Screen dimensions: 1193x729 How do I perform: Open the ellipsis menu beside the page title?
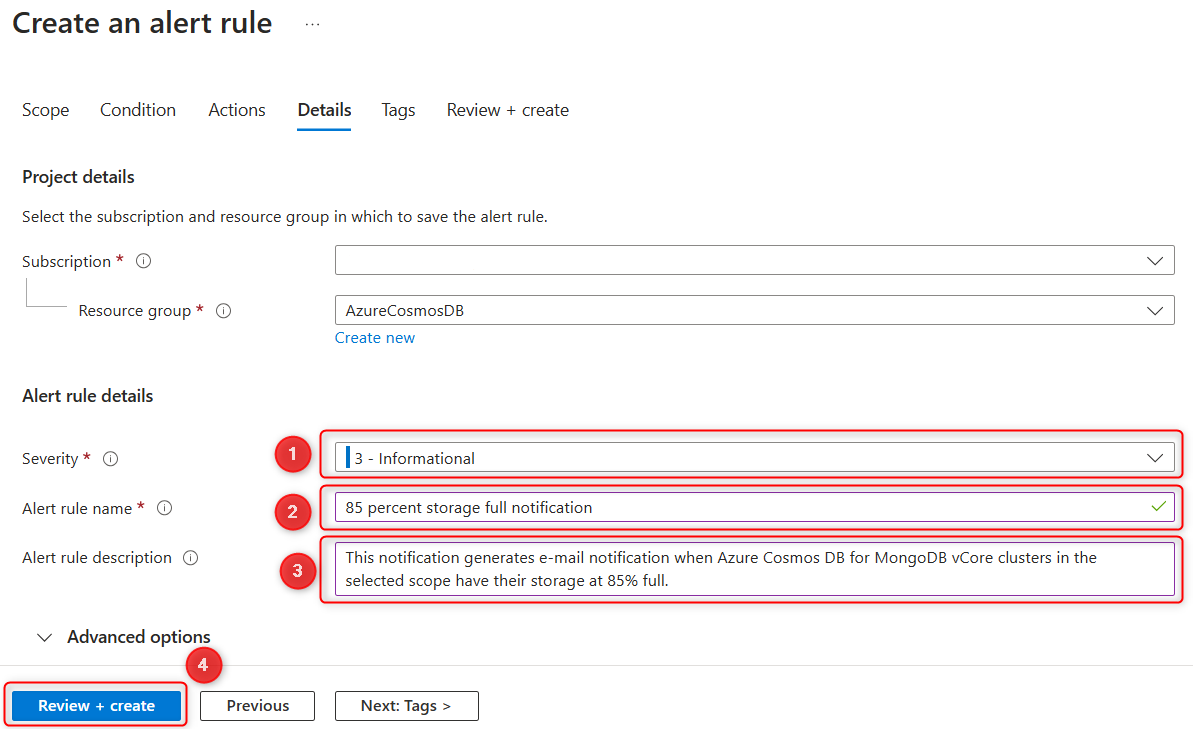coord(312,22)
